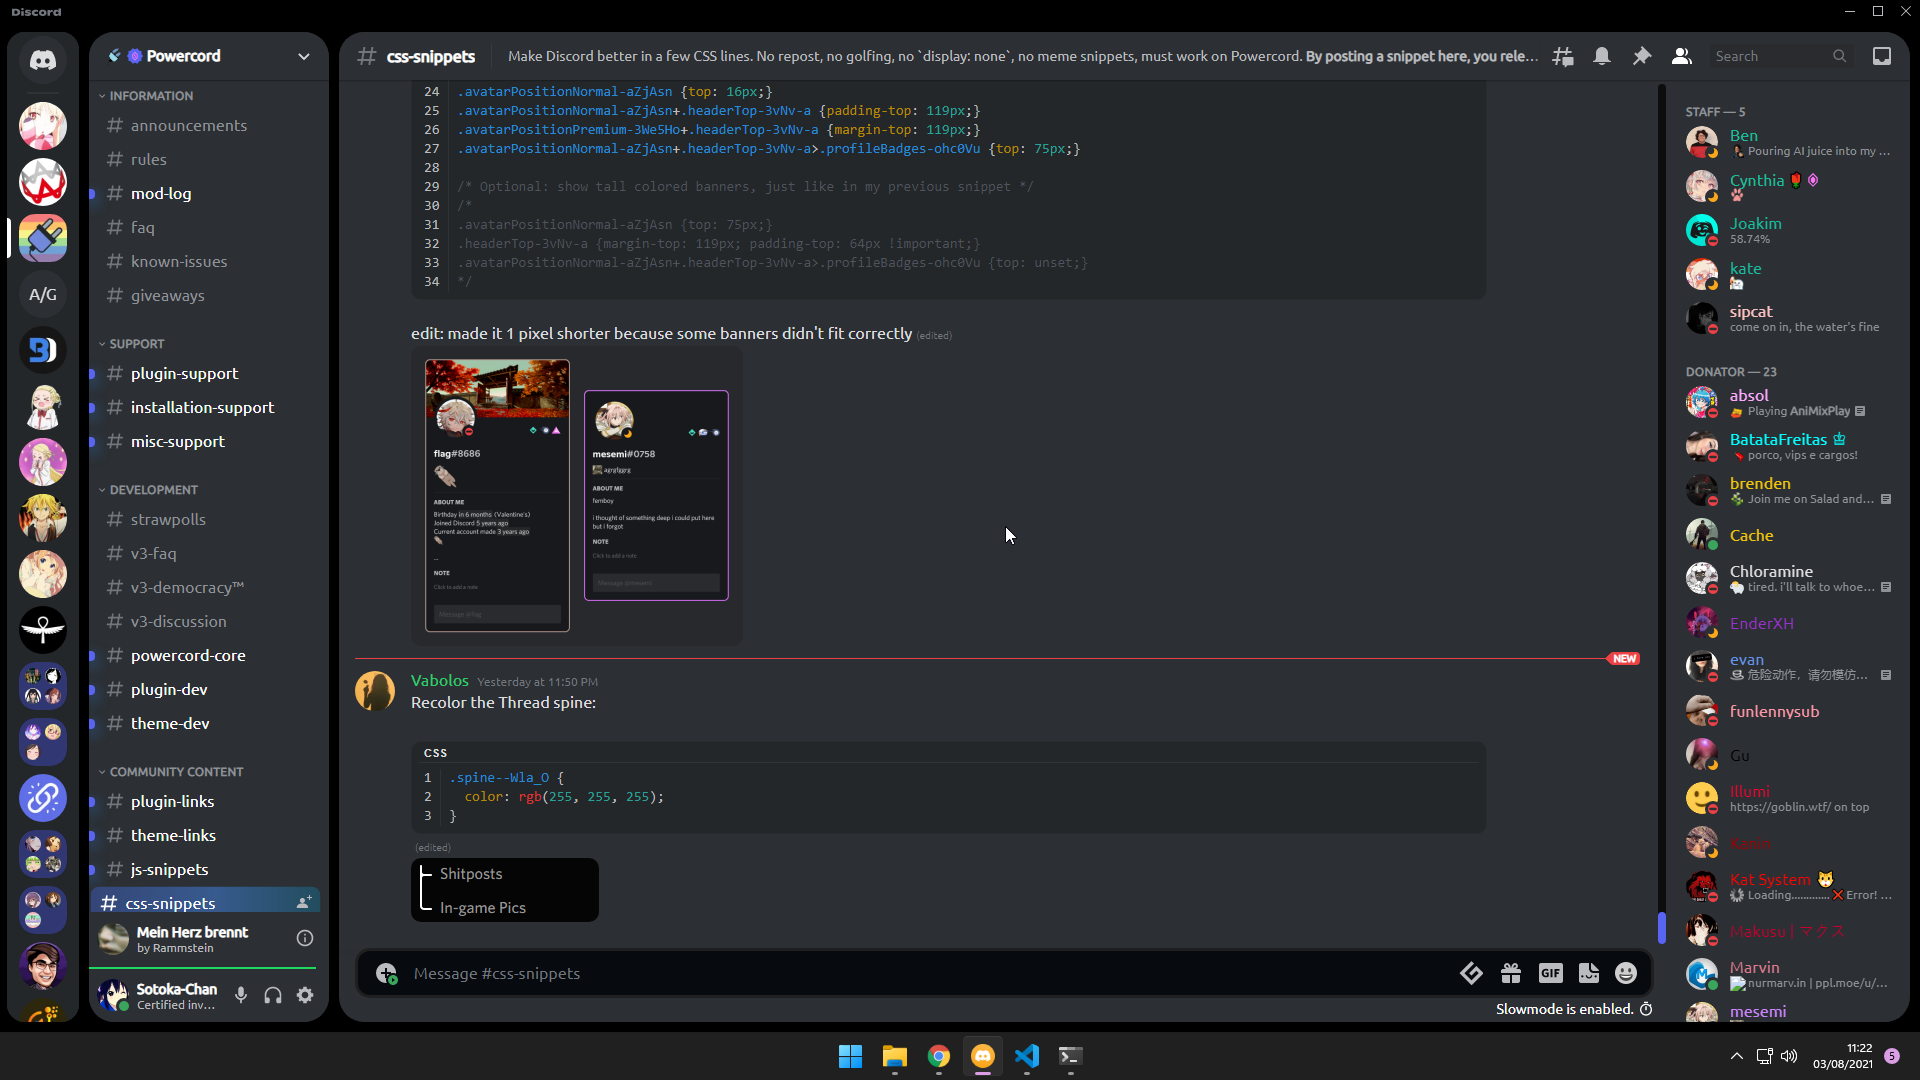Open the GIF picker
1920x1080 pixels.
(1550, 973)
